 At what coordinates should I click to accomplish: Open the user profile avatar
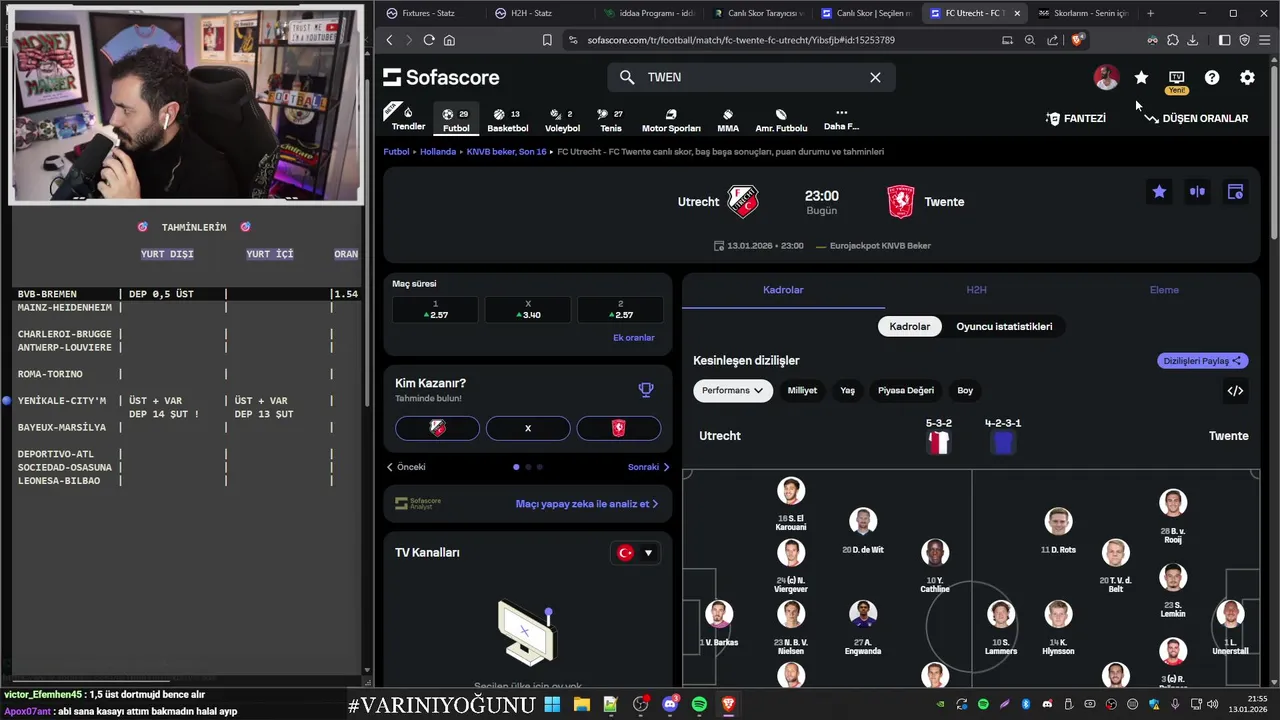[x=1106, y=77]
